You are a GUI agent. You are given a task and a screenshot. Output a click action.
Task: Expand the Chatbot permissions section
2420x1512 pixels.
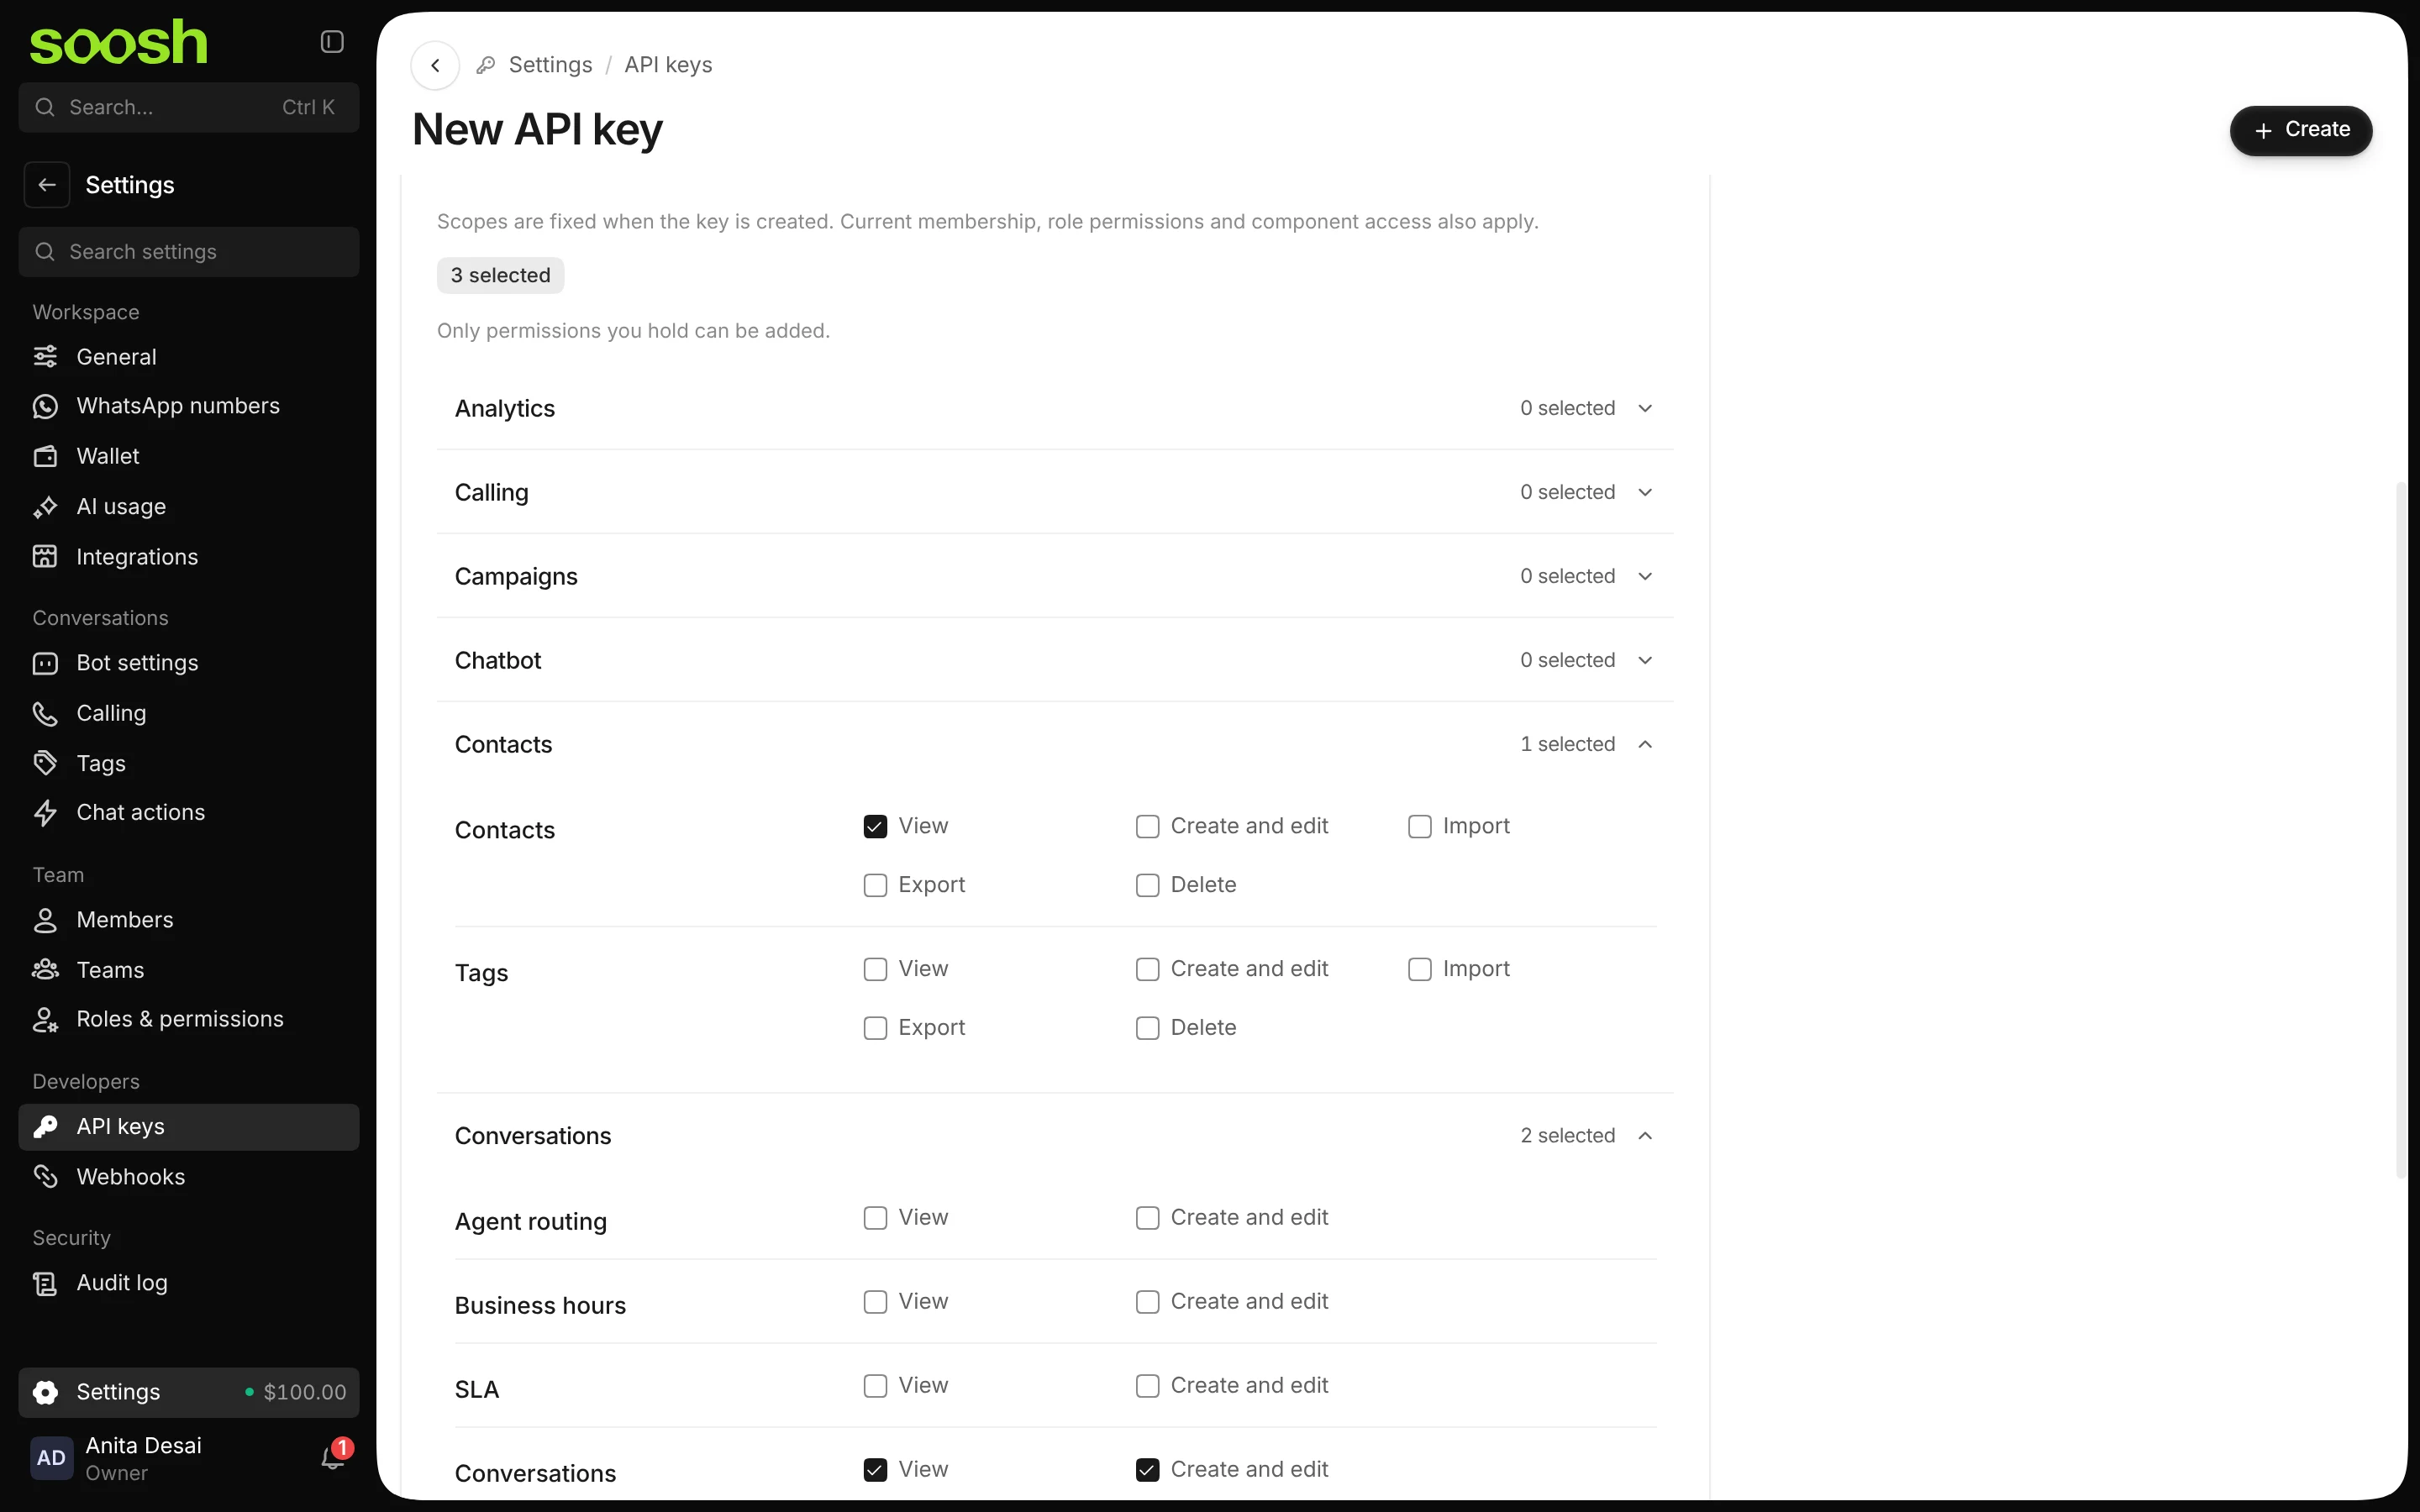[1055, 660]
